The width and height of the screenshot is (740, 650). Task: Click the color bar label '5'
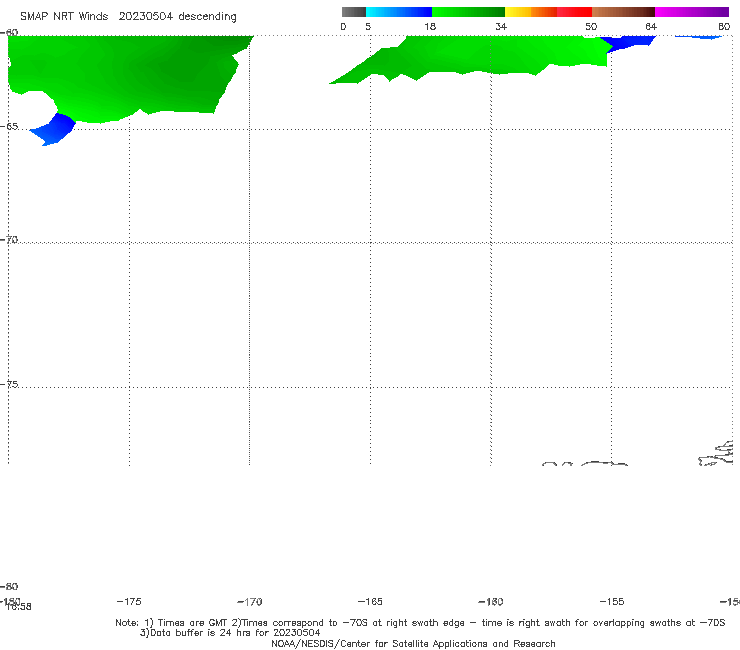(368, 27)
